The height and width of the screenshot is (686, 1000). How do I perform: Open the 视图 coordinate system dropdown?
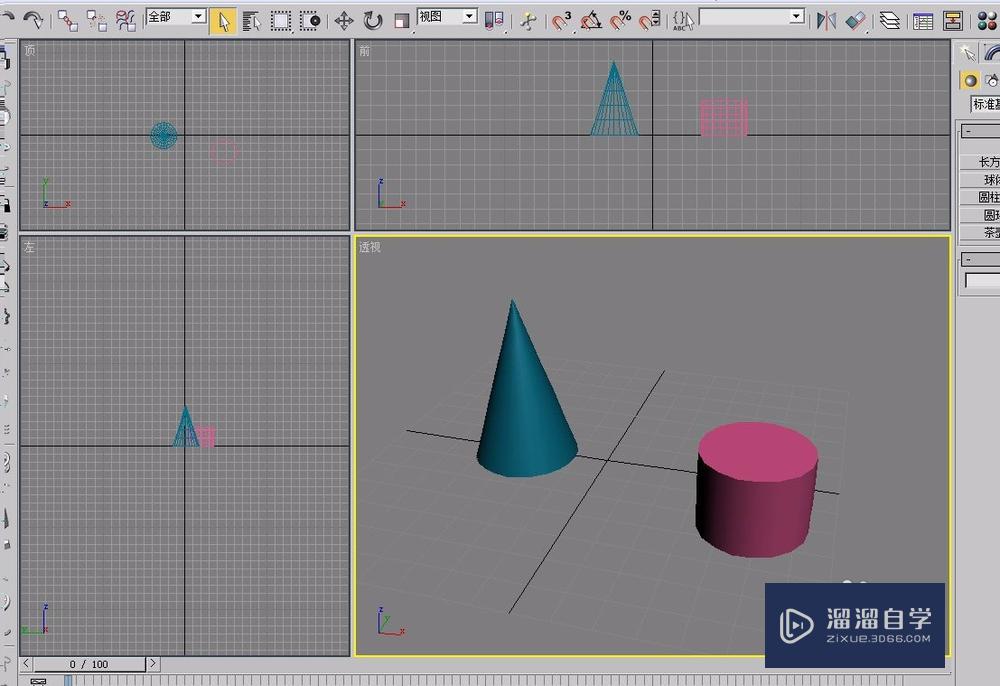(x=446, y=17)
